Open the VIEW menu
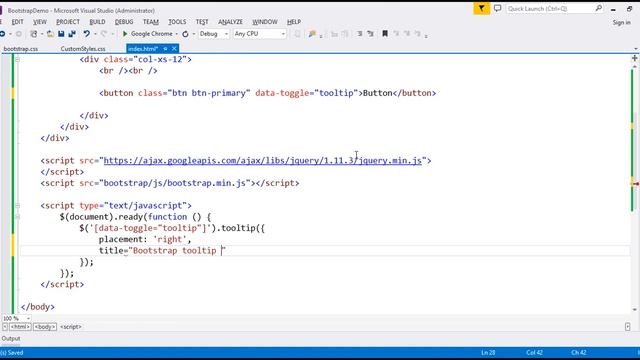640x360 pixels. [x=40, y=22]
